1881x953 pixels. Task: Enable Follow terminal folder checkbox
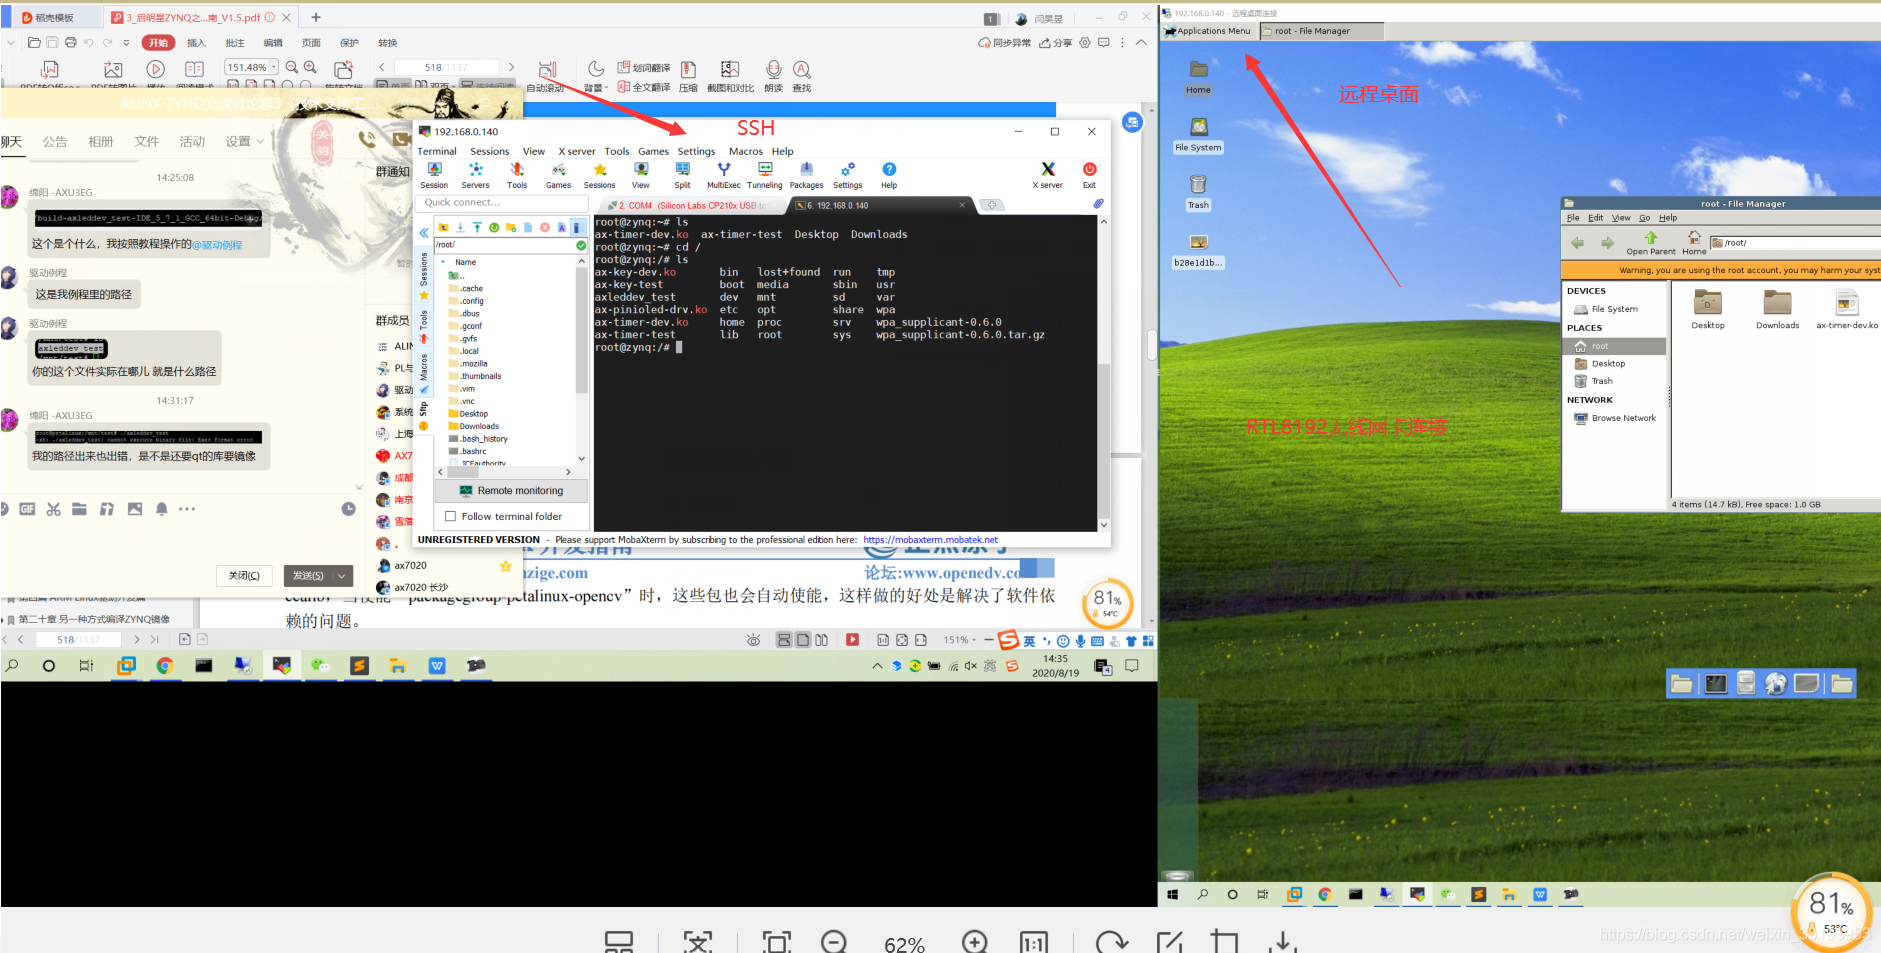coord(450,516)
